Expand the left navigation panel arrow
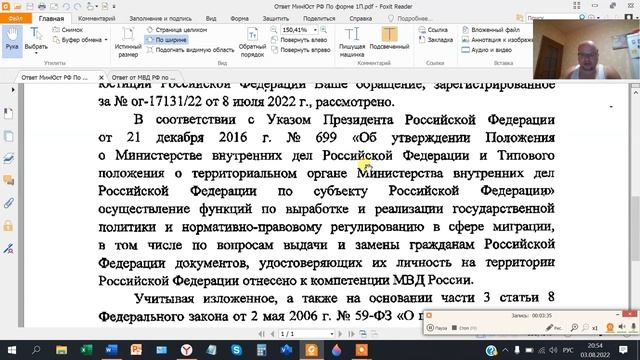640x360 pixels. click(13, 89)
